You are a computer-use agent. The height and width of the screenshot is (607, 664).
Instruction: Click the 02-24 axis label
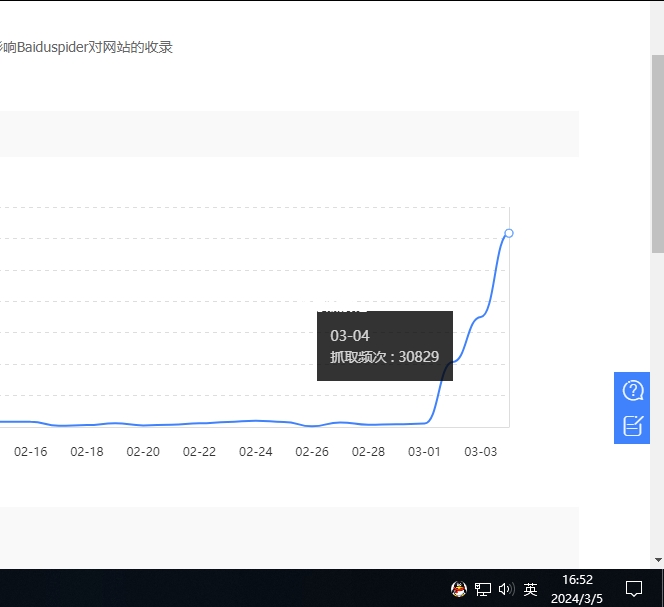click(x=256, y=452)
